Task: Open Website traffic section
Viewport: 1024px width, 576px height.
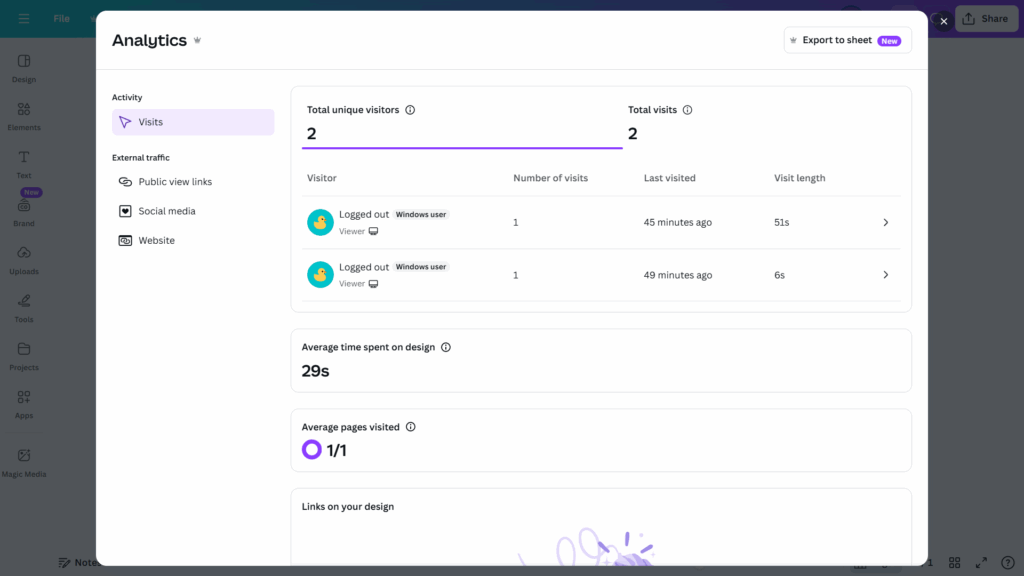Action: (156, 241)
